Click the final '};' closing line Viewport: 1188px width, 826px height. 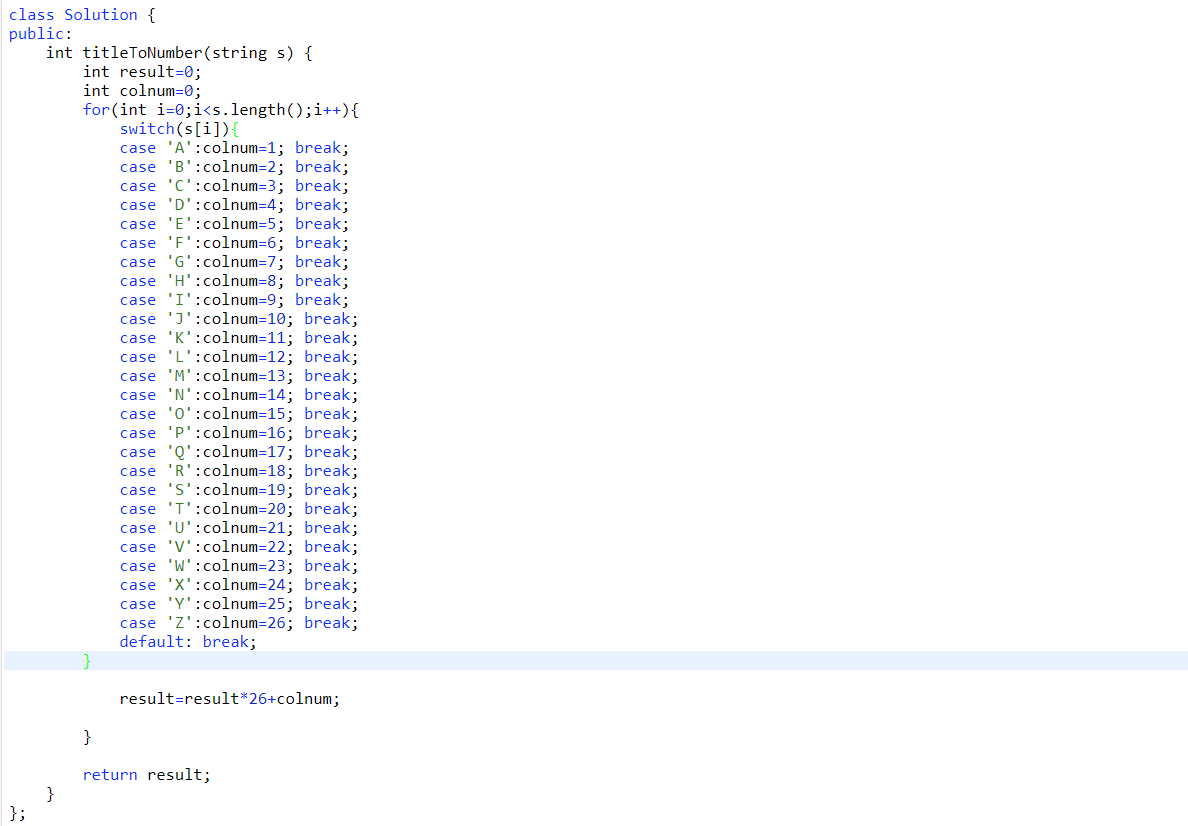[17, 813]
